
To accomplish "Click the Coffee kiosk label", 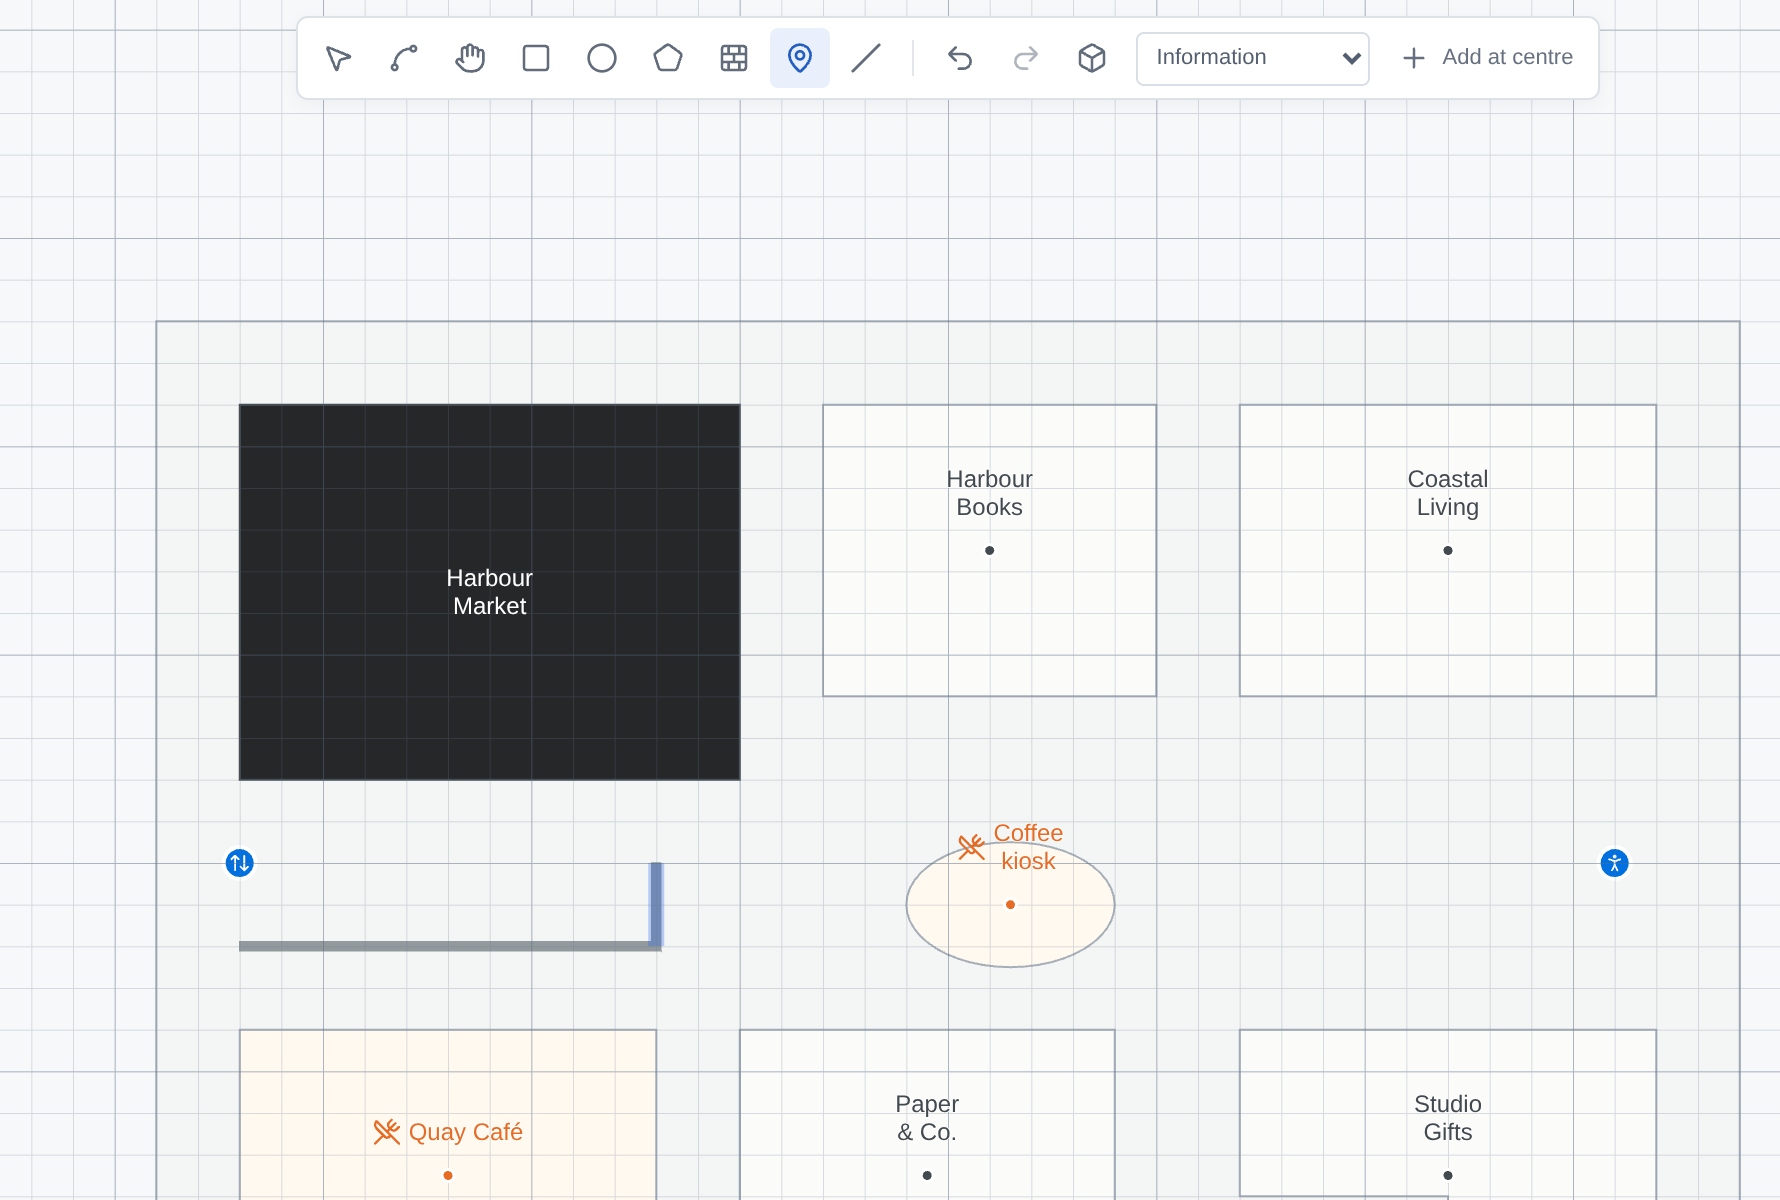I will click(x=1028, y=847).
